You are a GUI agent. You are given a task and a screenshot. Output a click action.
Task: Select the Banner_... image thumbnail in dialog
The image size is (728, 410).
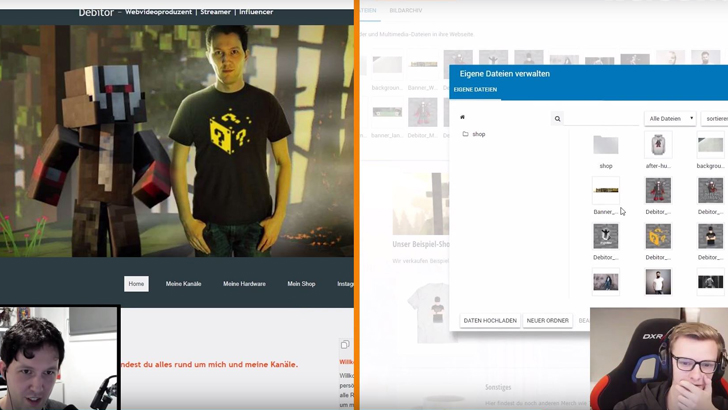(x=606, y=190)
